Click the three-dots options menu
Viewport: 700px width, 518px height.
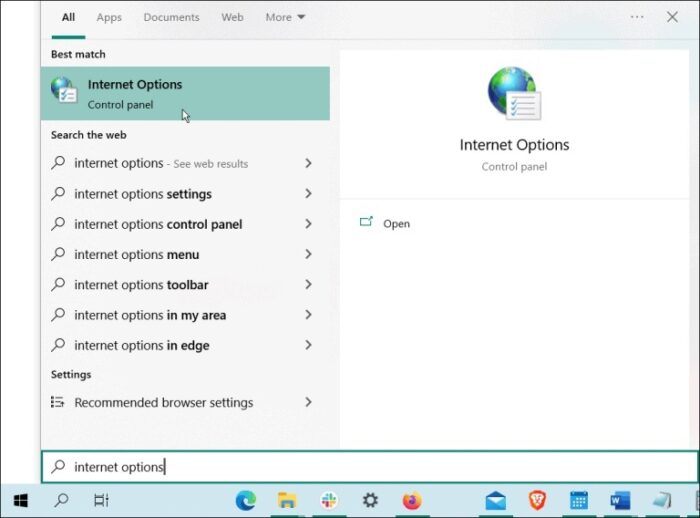coord(637,17)
